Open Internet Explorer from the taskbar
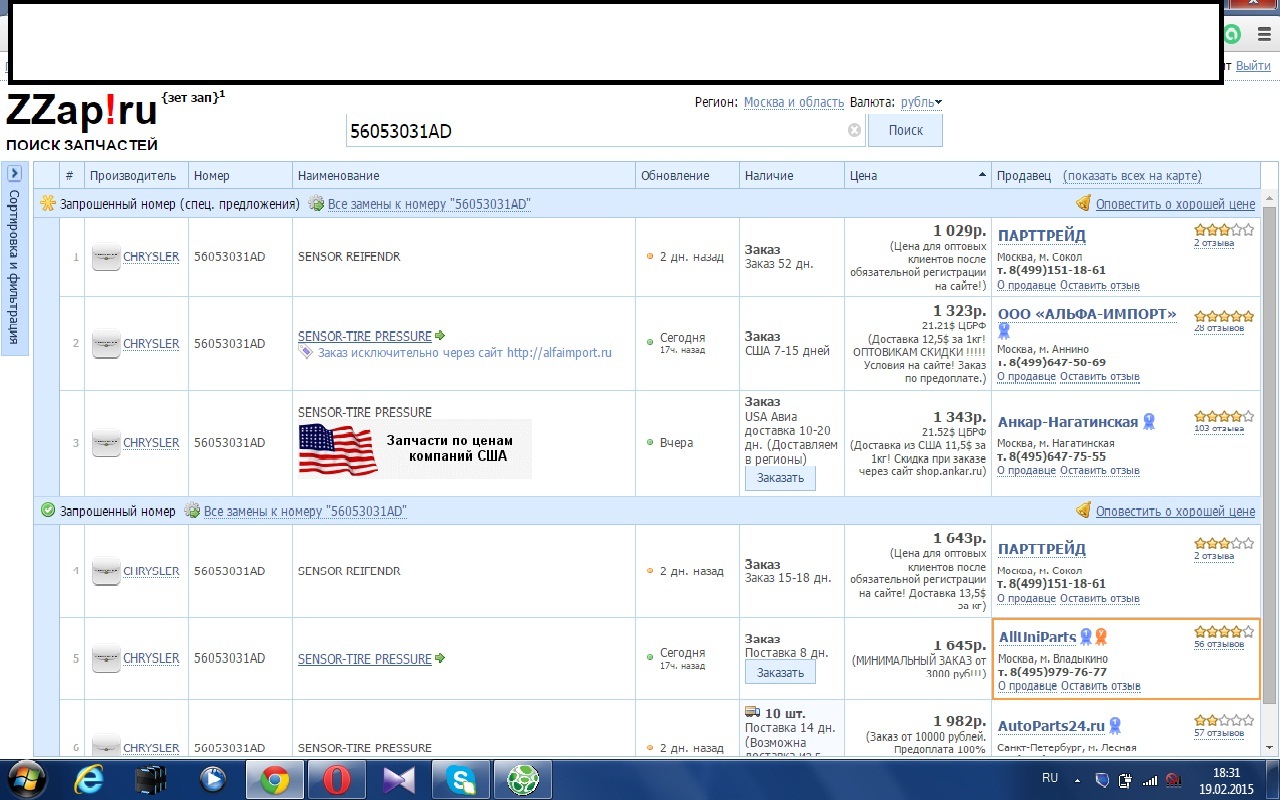Image resolution: width=1280 pixels, height=800 pixels. pos(89,779)
